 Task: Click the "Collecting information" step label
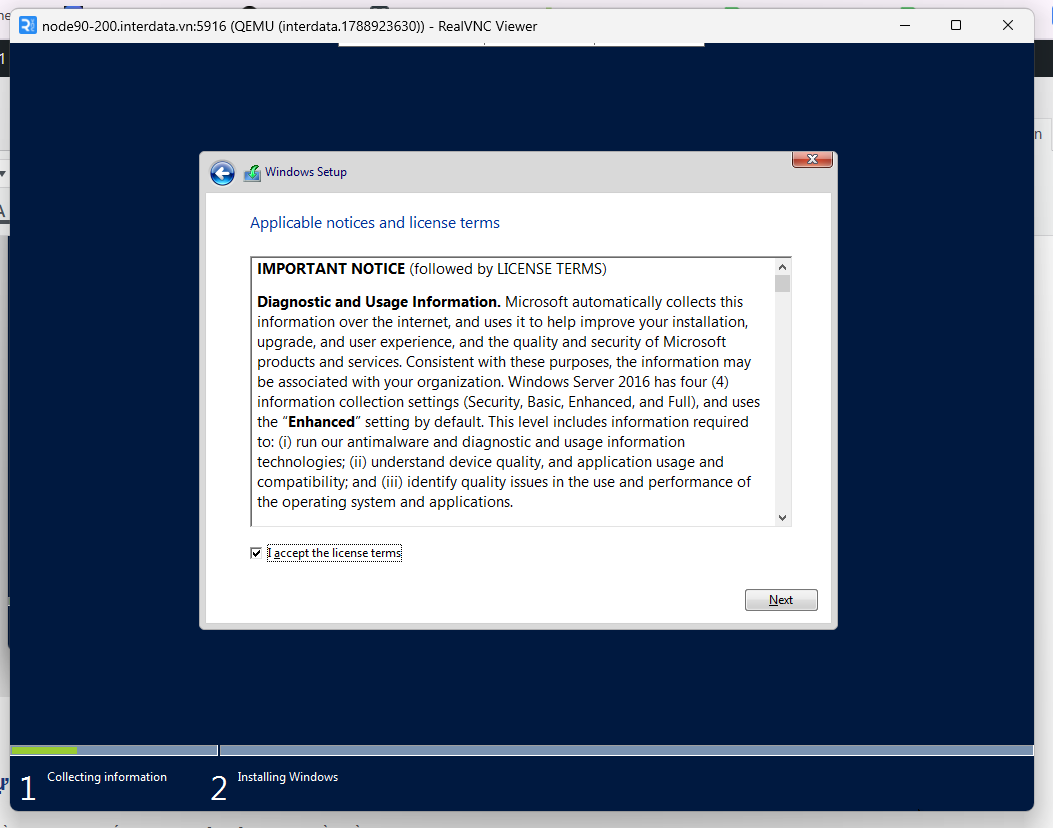[x=107, y=777]
